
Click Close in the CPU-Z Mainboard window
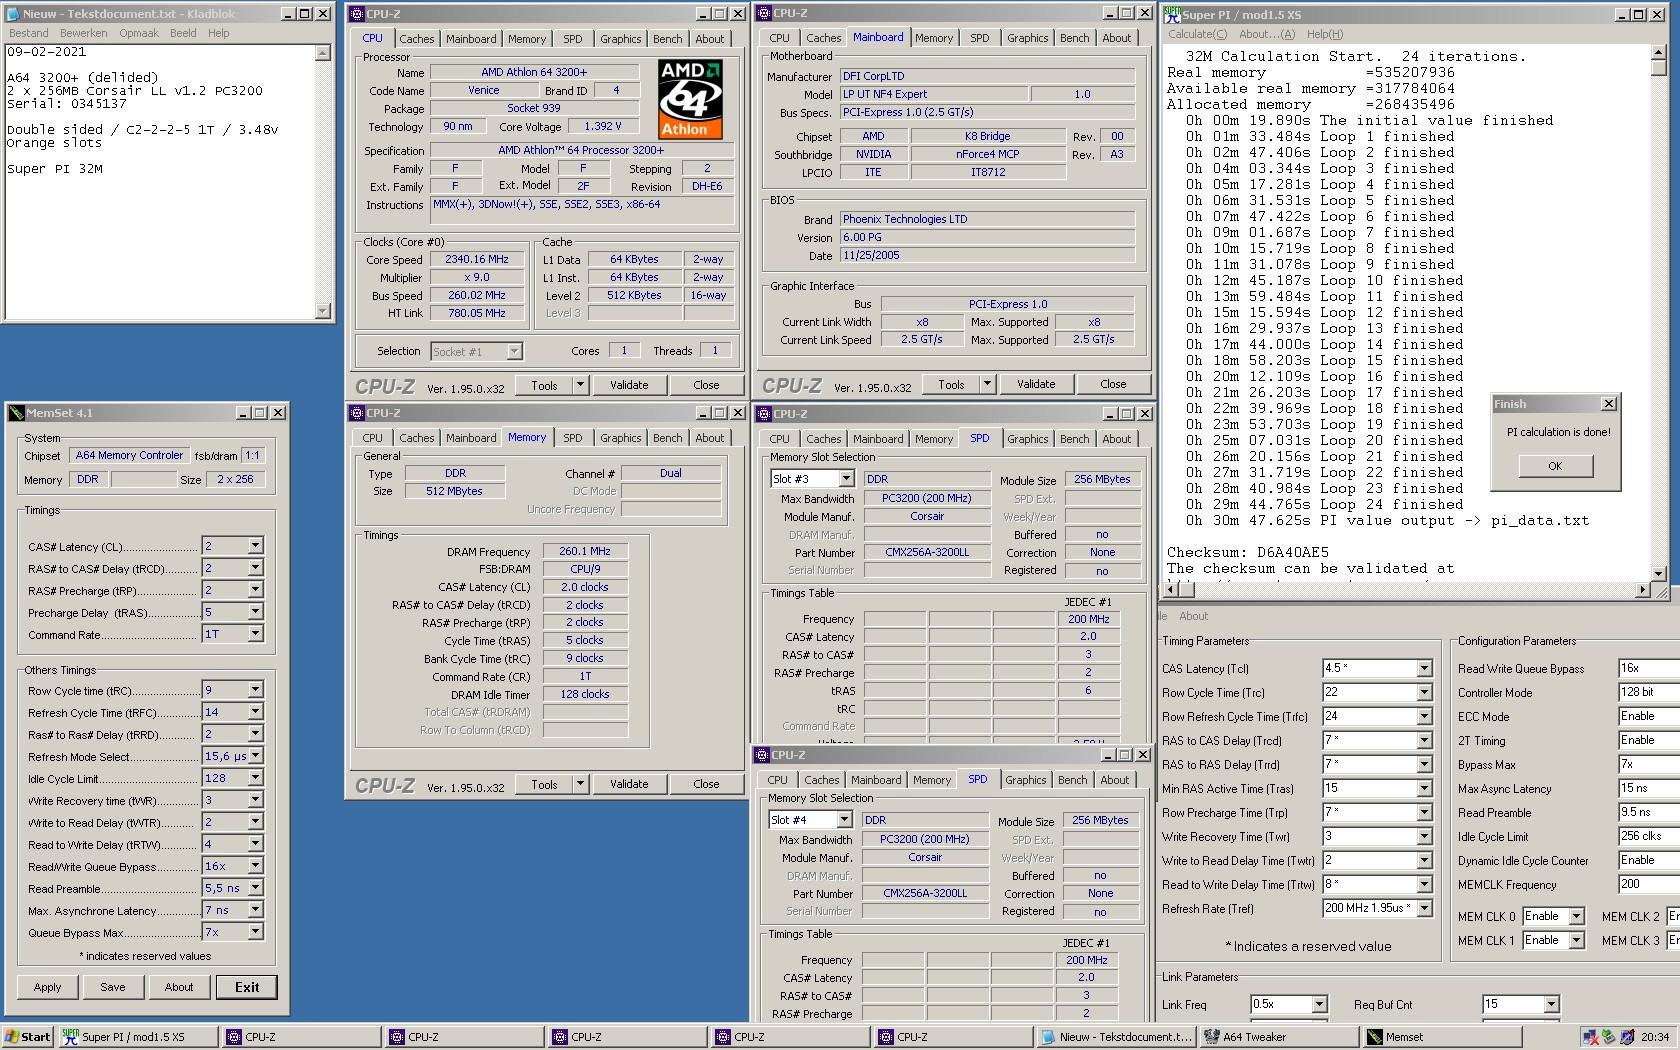[1113, 384]
